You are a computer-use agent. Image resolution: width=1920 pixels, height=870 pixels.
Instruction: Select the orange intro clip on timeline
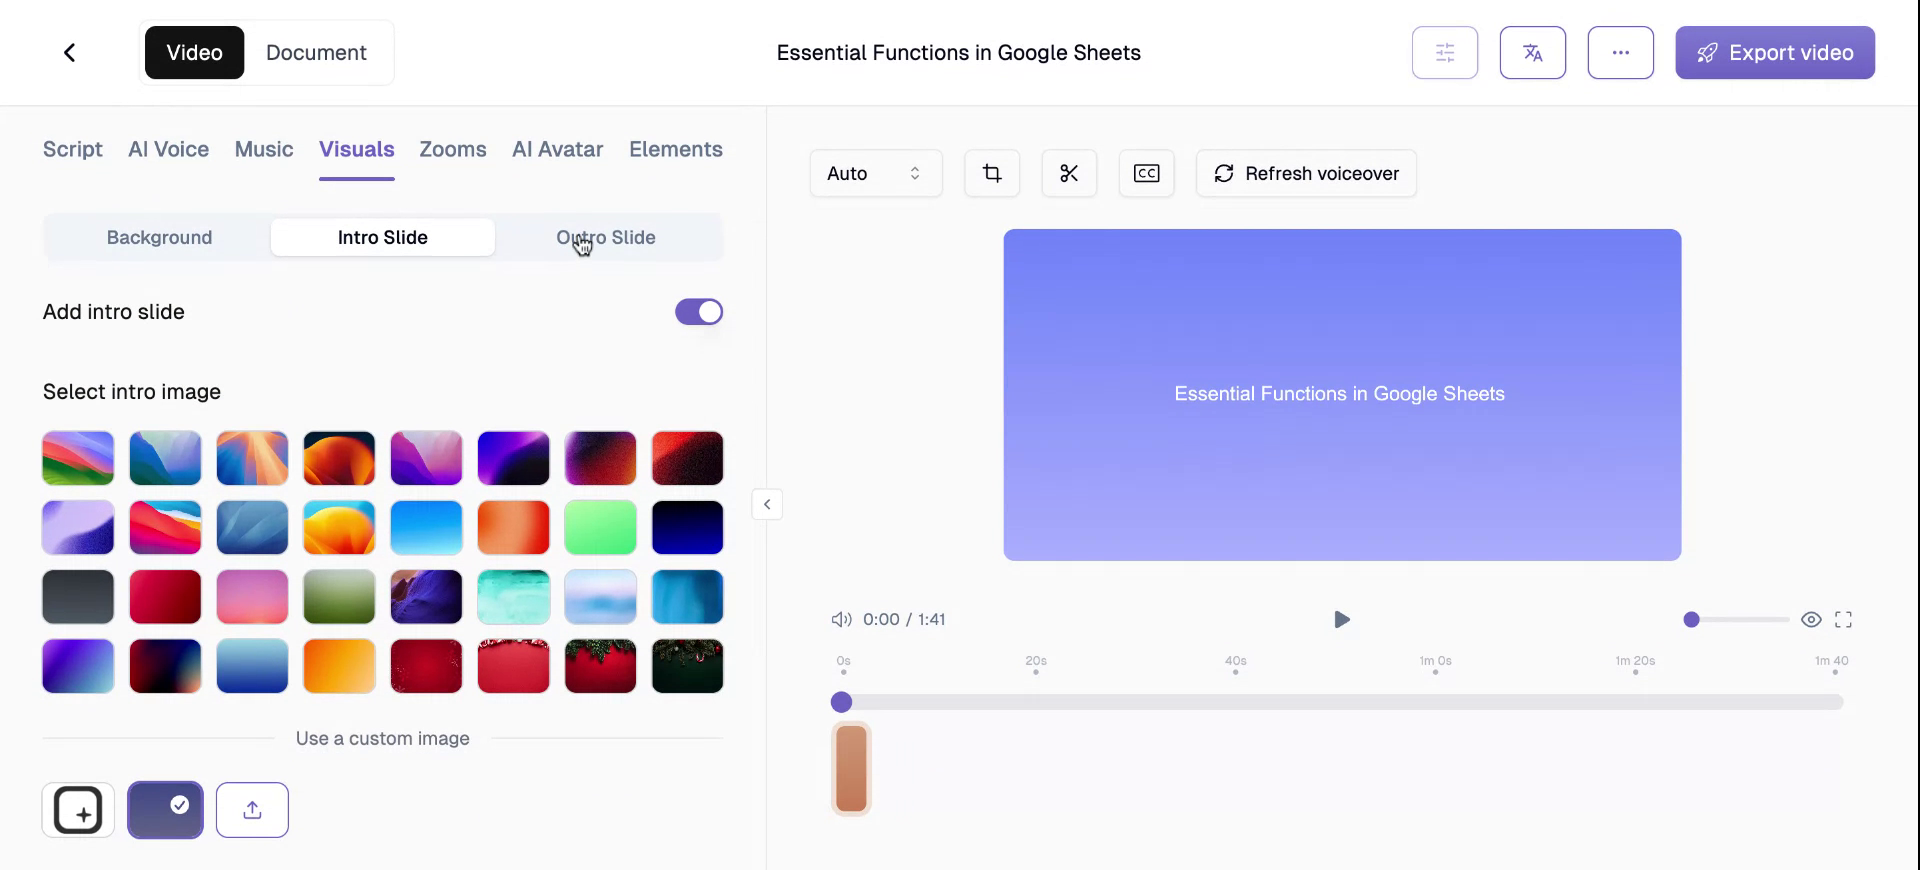pyautogui.click(x=851, y=769)
